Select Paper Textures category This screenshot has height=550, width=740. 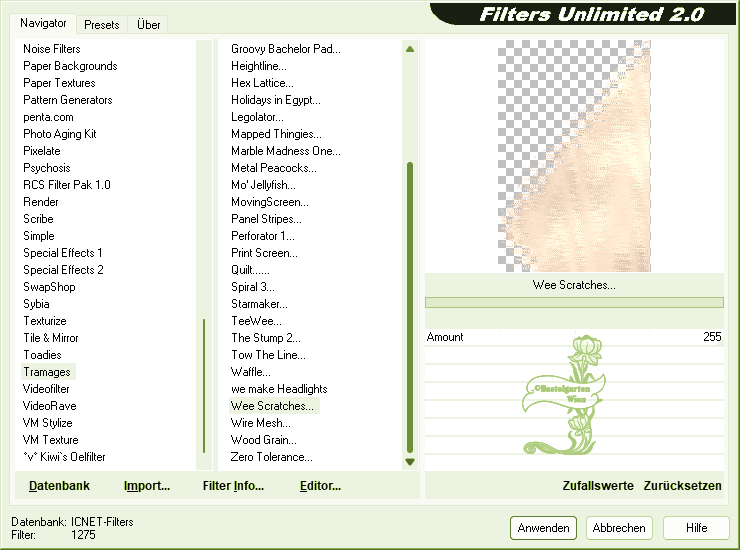(59, 83)
